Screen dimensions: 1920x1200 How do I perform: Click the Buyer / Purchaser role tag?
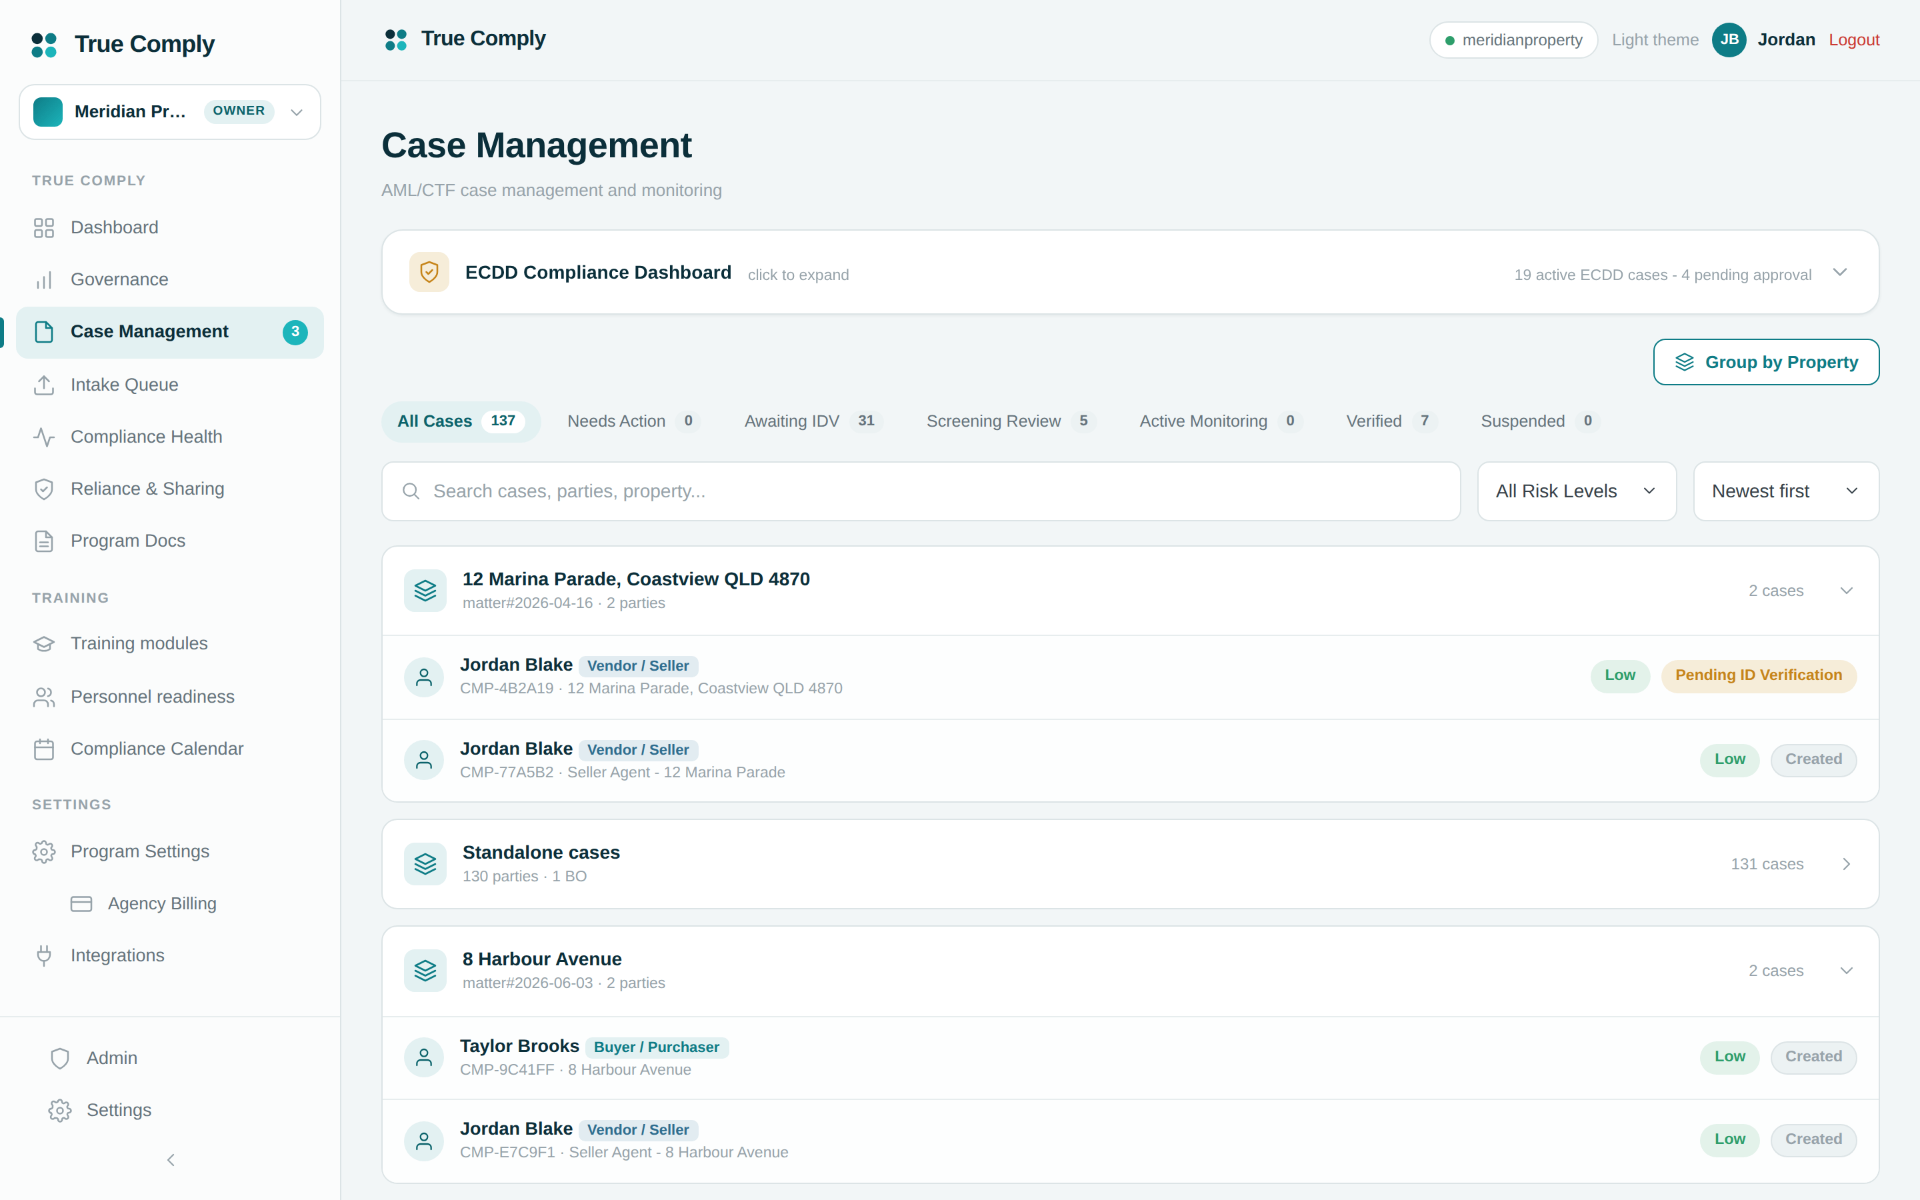tap(657, 1047)
